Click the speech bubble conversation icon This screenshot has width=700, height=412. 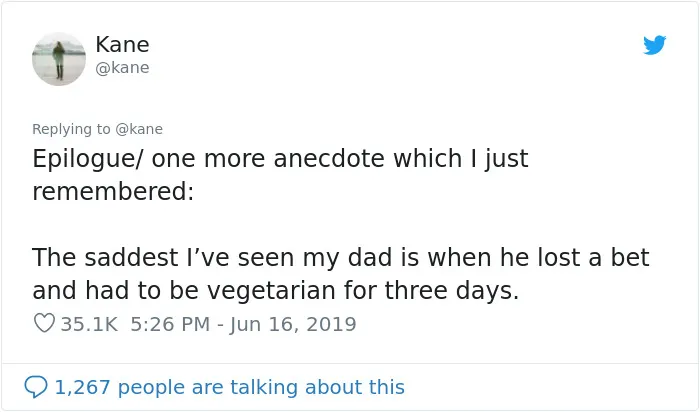pyautogui.click(x=36, y=387)
